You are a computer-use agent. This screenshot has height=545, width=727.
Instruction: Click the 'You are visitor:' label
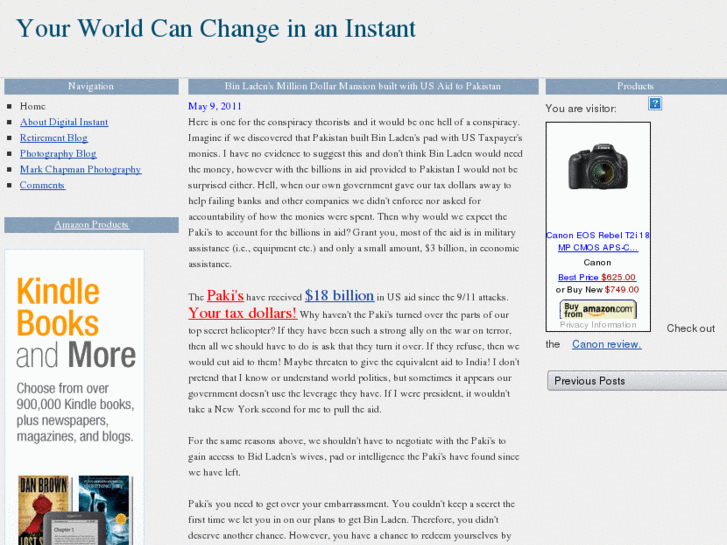[x=581, y=109]
